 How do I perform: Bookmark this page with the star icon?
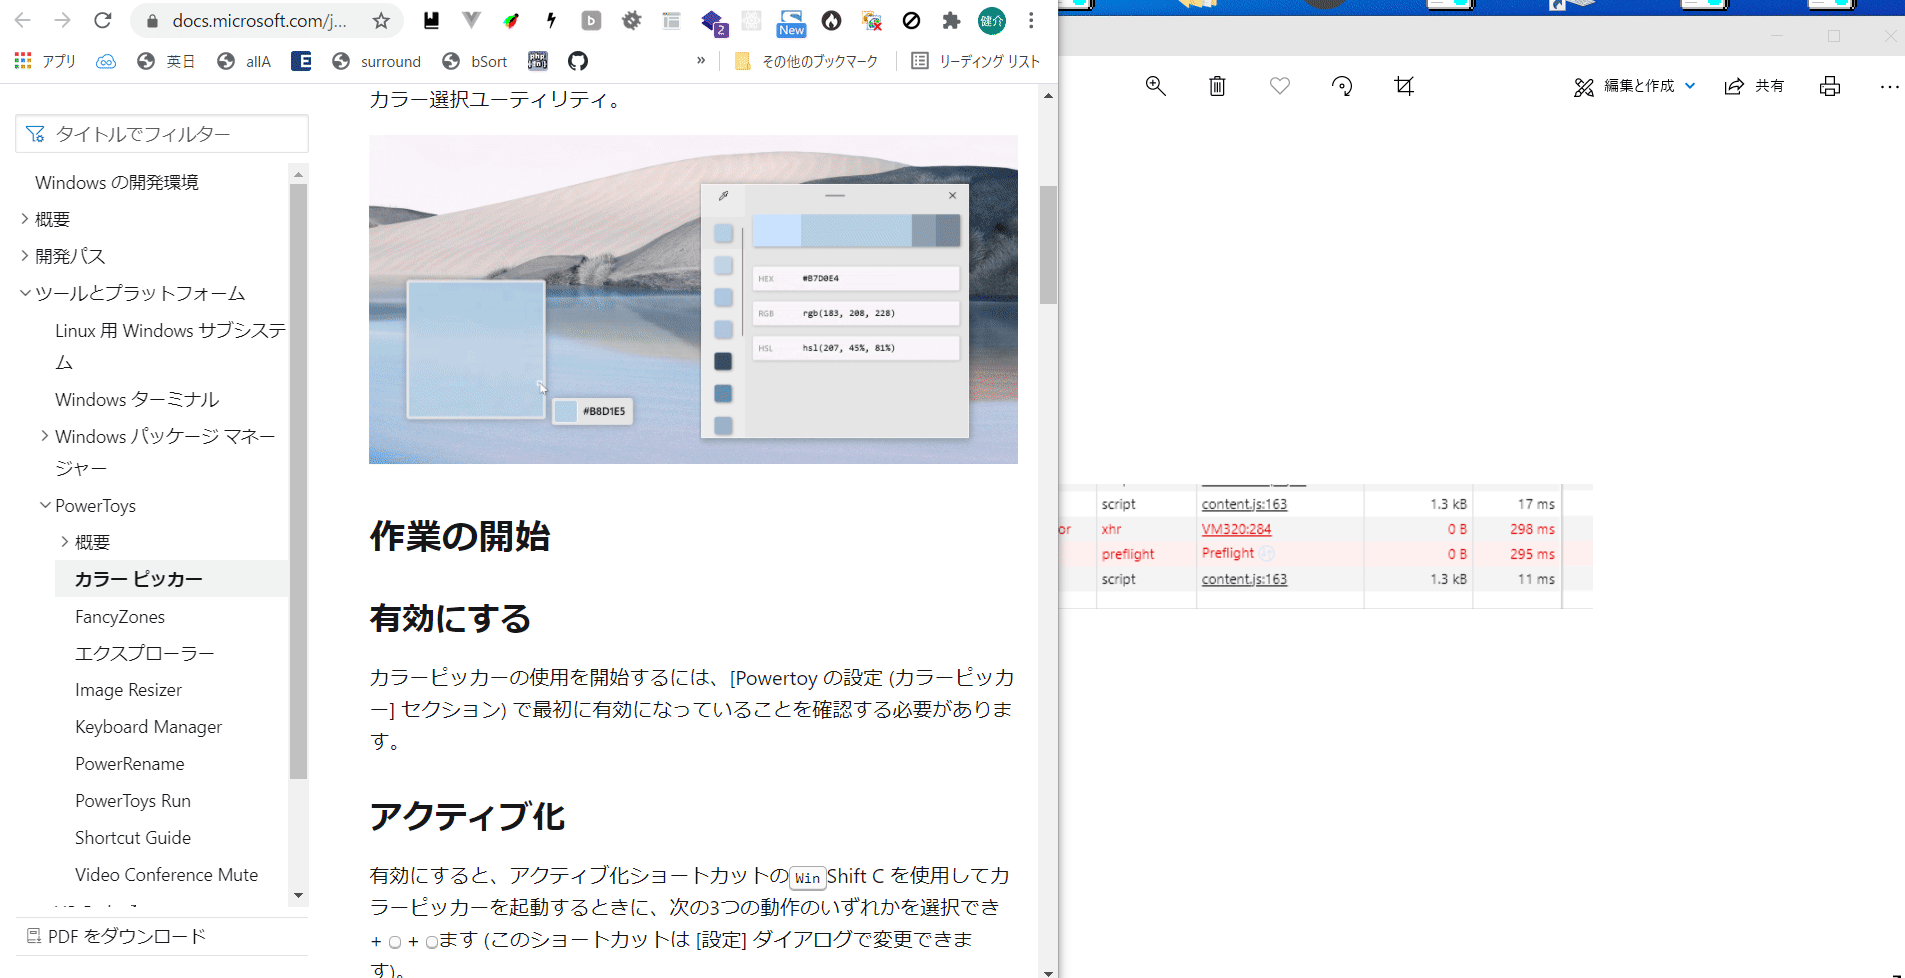[381, 21]
